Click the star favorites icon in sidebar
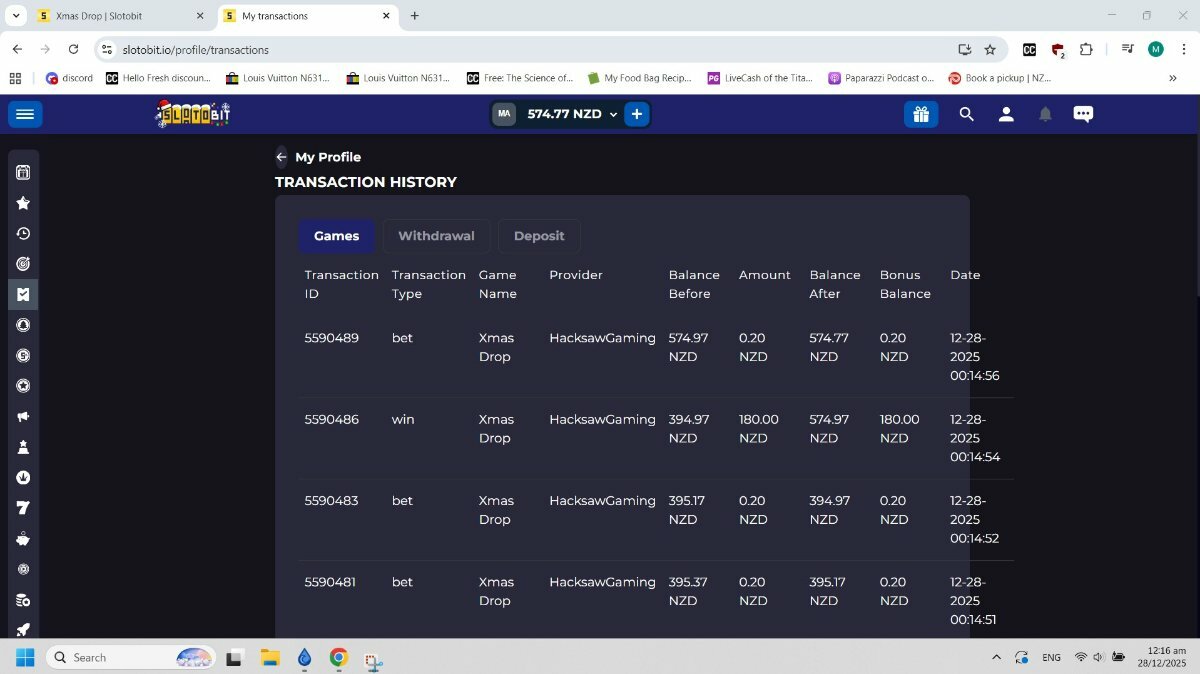This screenshot has width=1200, height=674. click(x=23, y=203)
